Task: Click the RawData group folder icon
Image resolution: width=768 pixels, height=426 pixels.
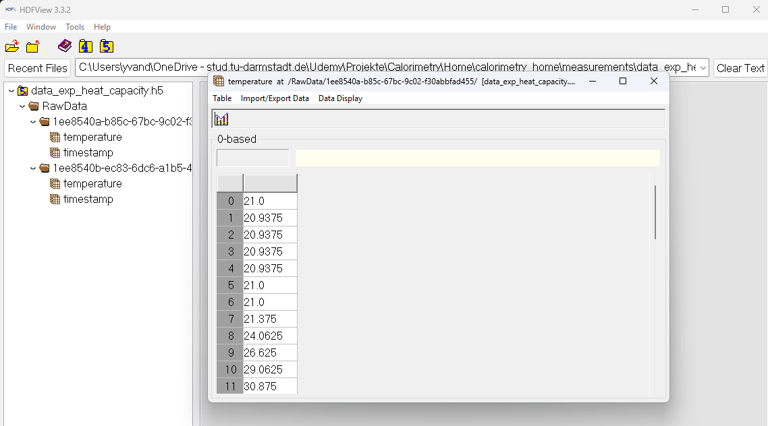Action: pyautogui.click(x=34, y=106)
